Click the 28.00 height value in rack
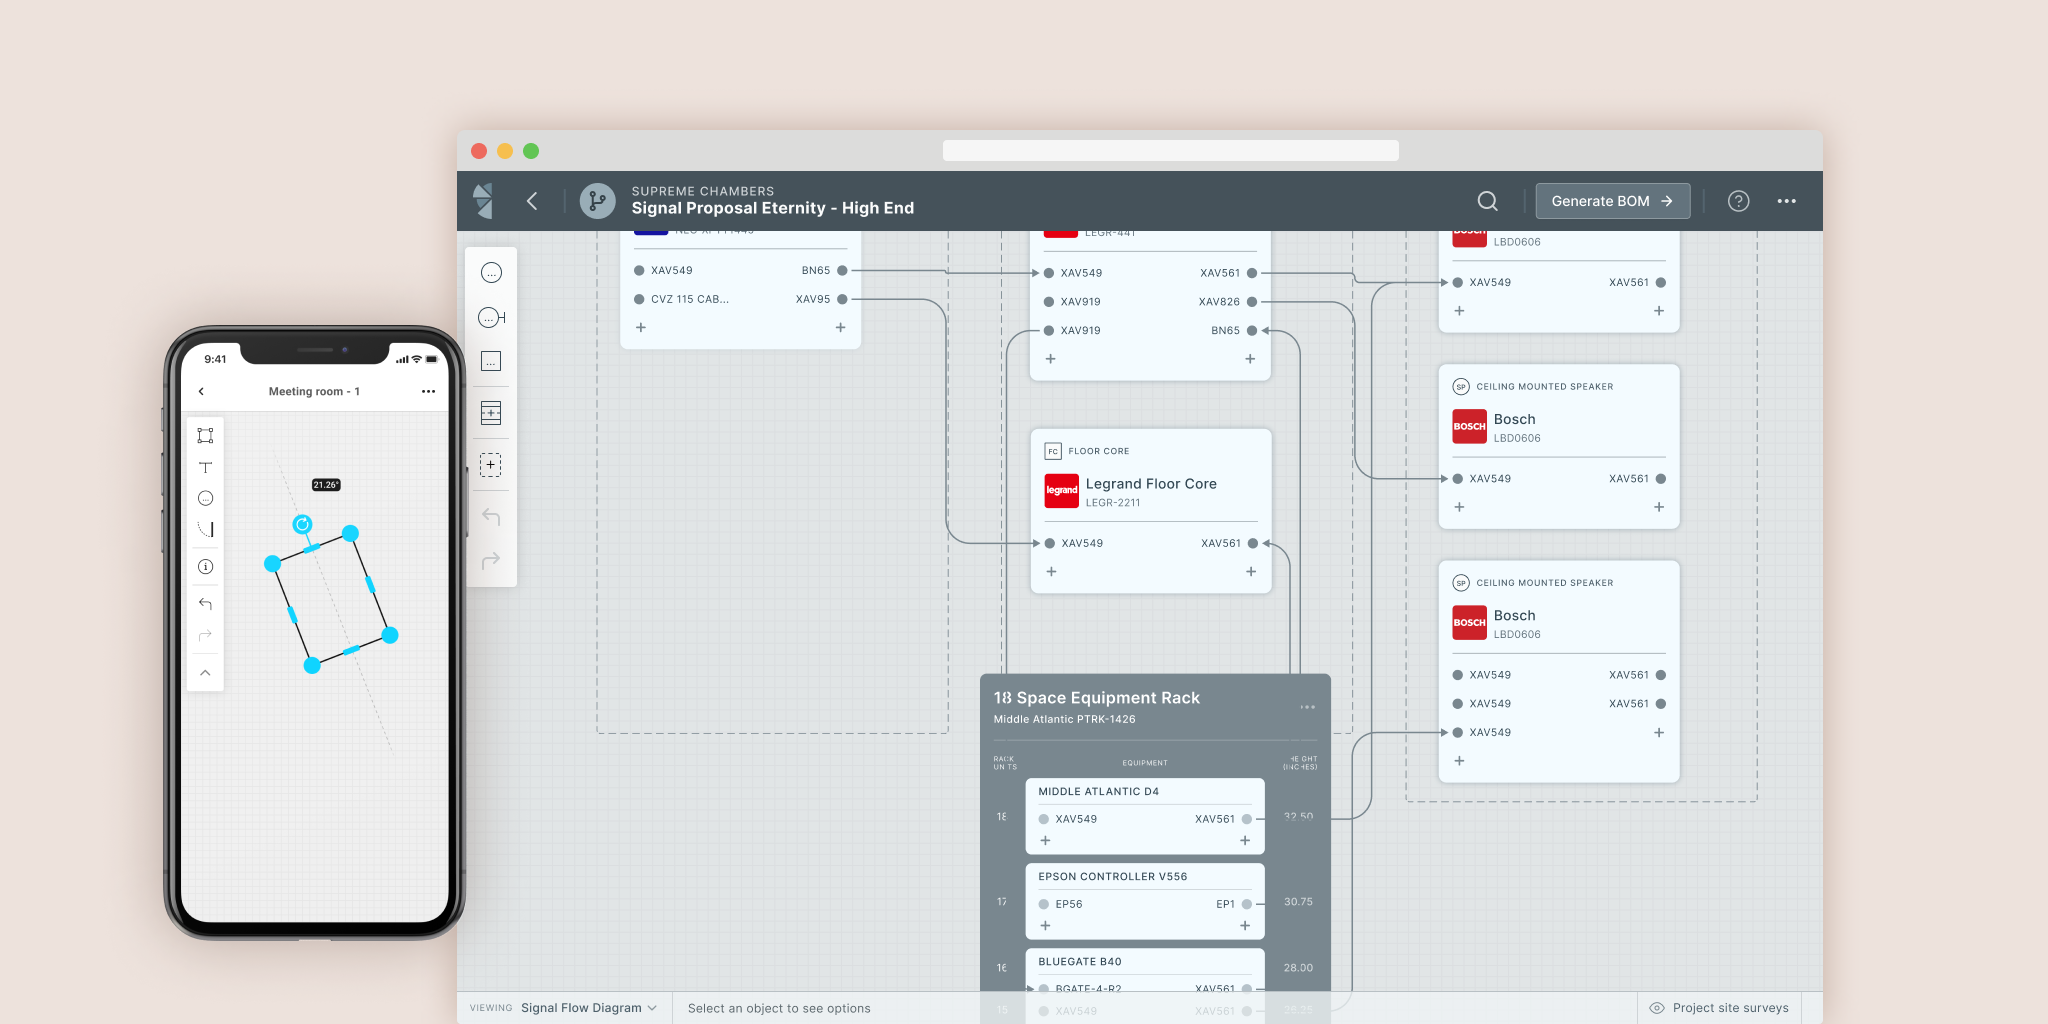 pyautogui.click(x=1298, y=968)
